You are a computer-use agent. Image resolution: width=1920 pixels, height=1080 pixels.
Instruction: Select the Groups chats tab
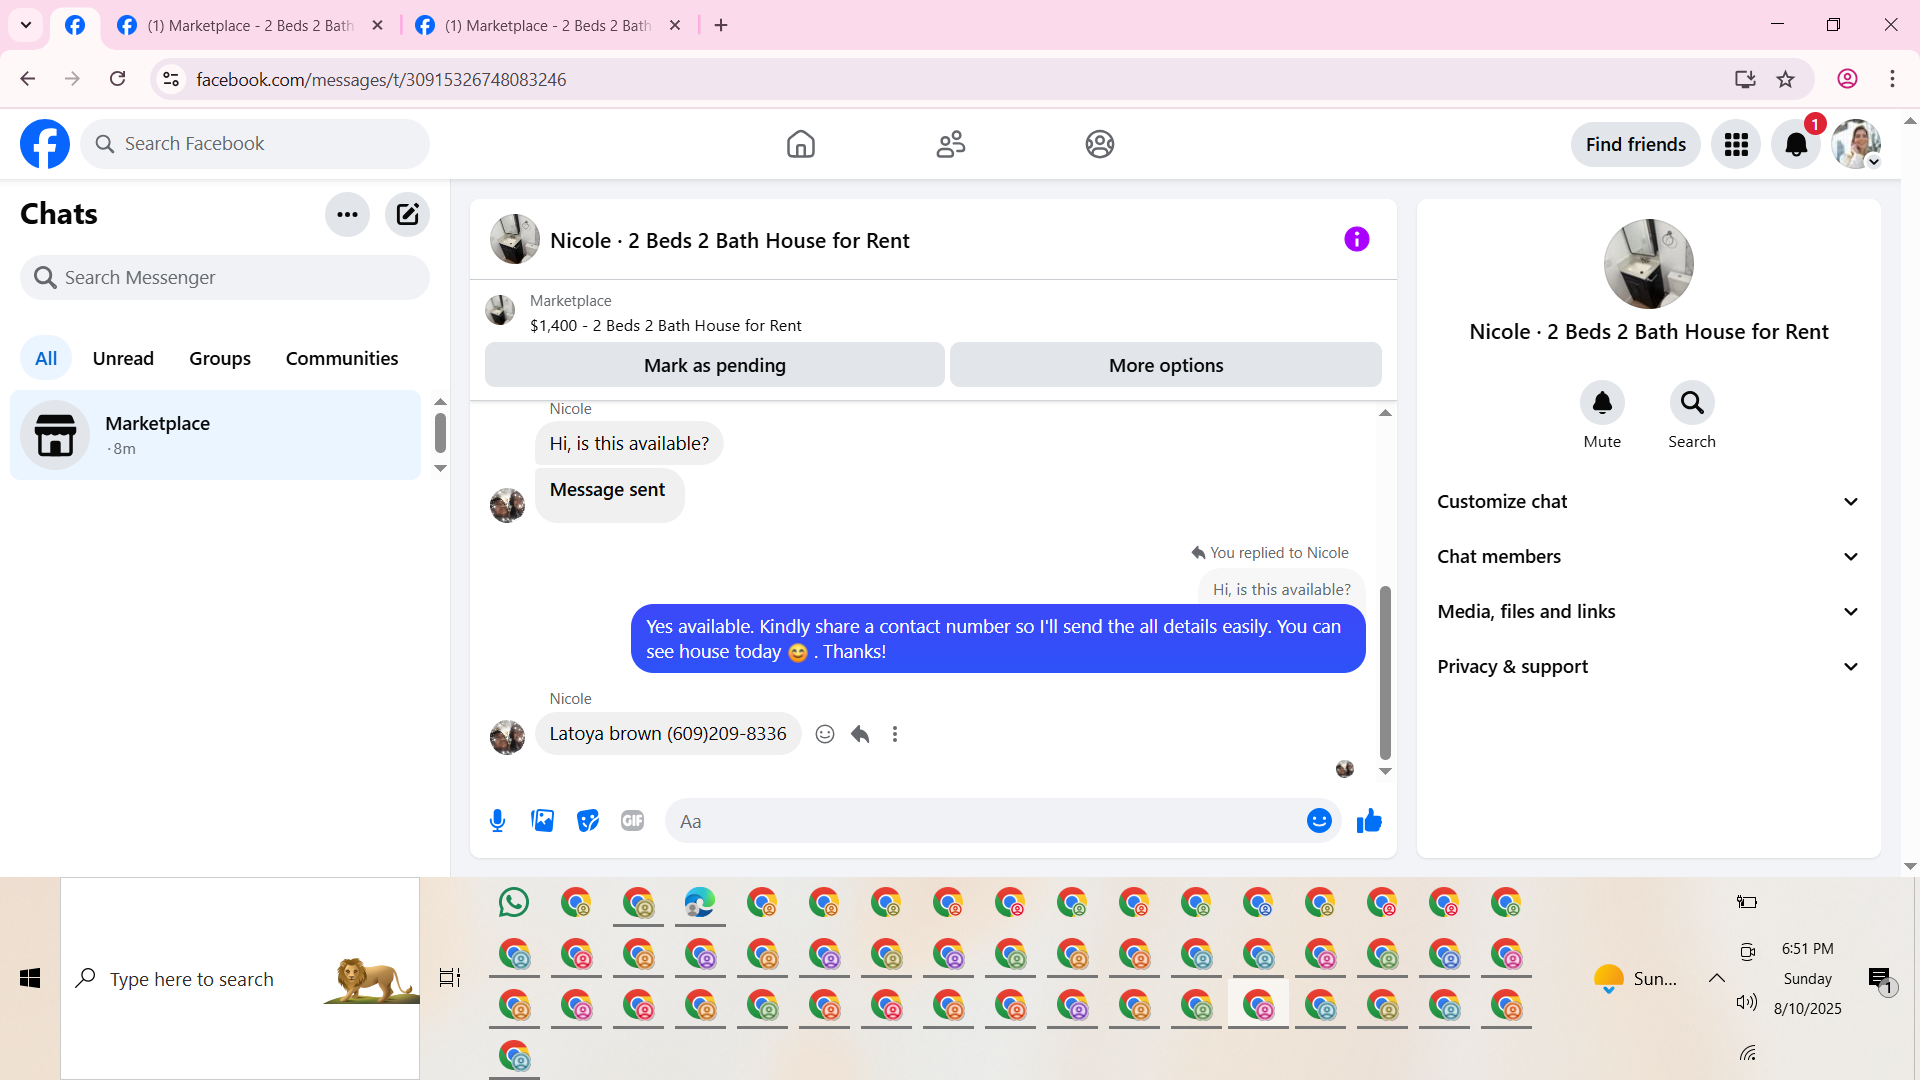tap(220, 358)
